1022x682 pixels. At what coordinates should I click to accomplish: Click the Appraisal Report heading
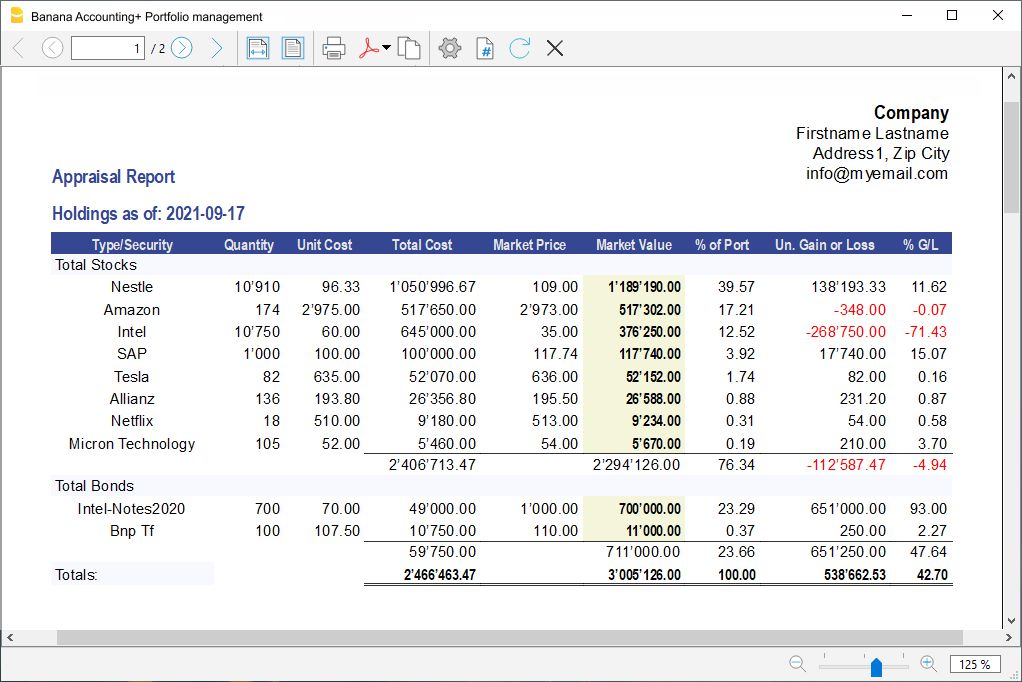click(x=113, y=177)
